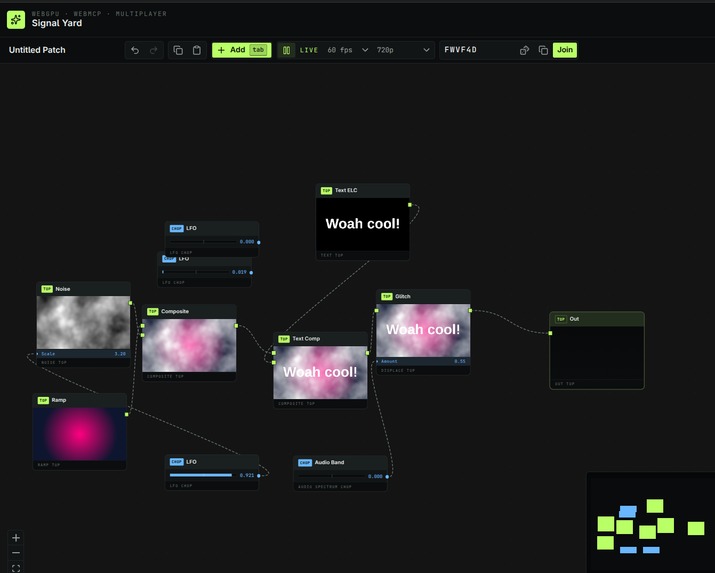Click the share link icon beside room code

524,50
